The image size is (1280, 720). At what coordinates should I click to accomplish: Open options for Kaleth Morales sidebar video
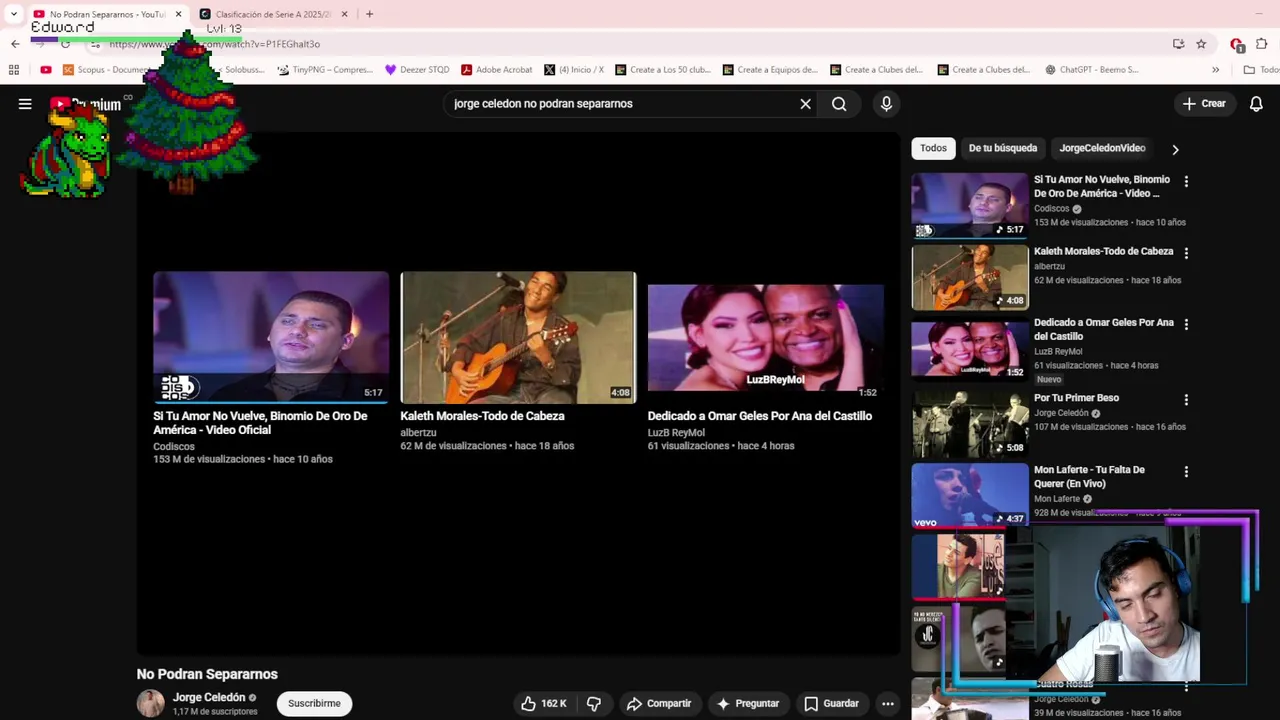[1186, 253]
